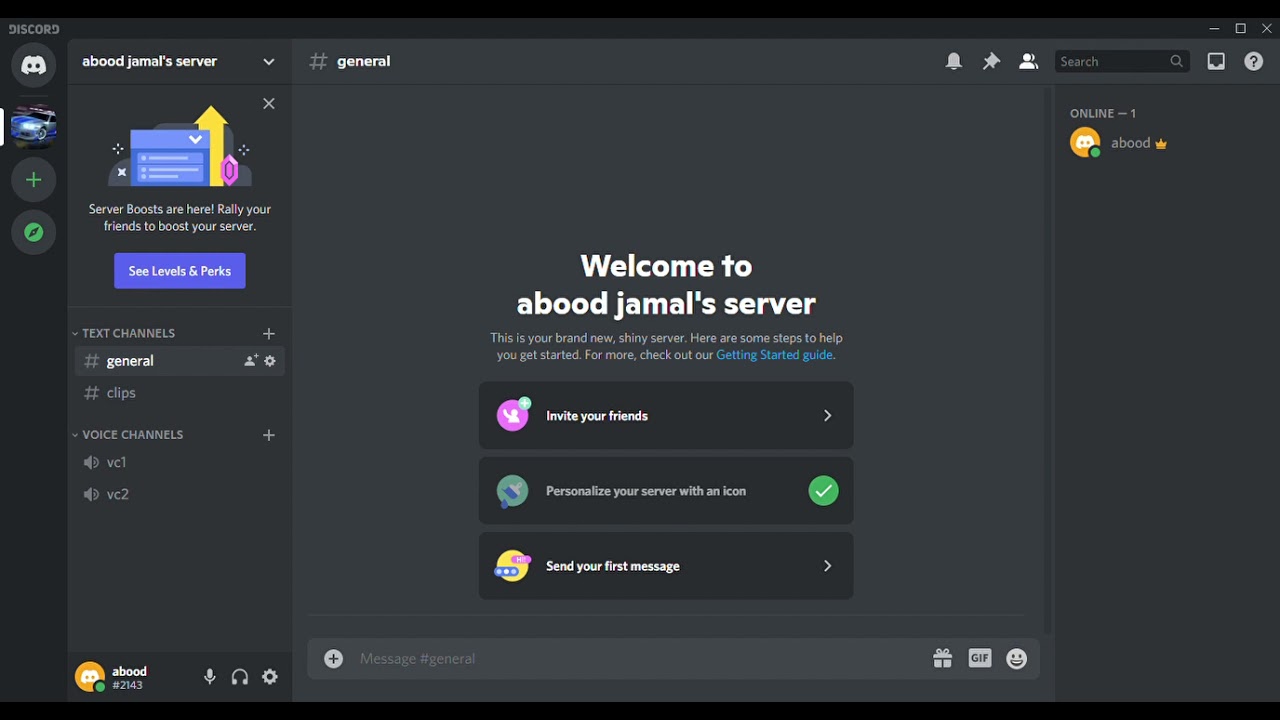The image size is (1280, 720).
Task: Open the emoji picker
Action: (x=1017, y=660)
